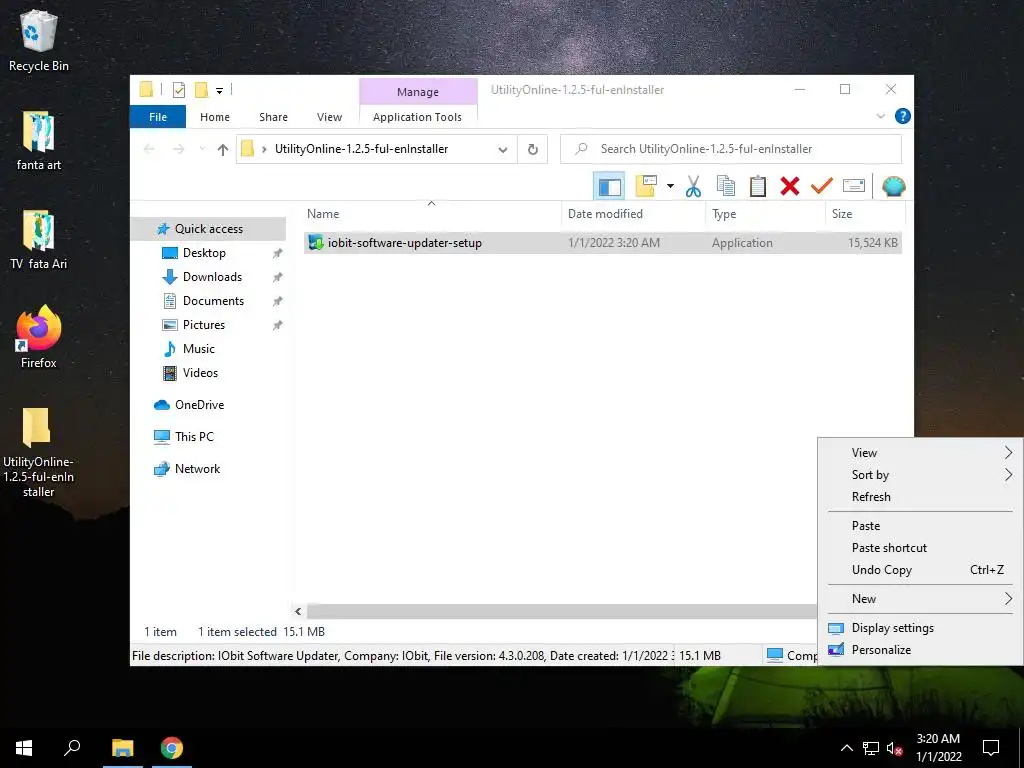Viewport: 1024px width, 768px height.
Task: Select the fanta art desktop folder
Action: [39, 140]
